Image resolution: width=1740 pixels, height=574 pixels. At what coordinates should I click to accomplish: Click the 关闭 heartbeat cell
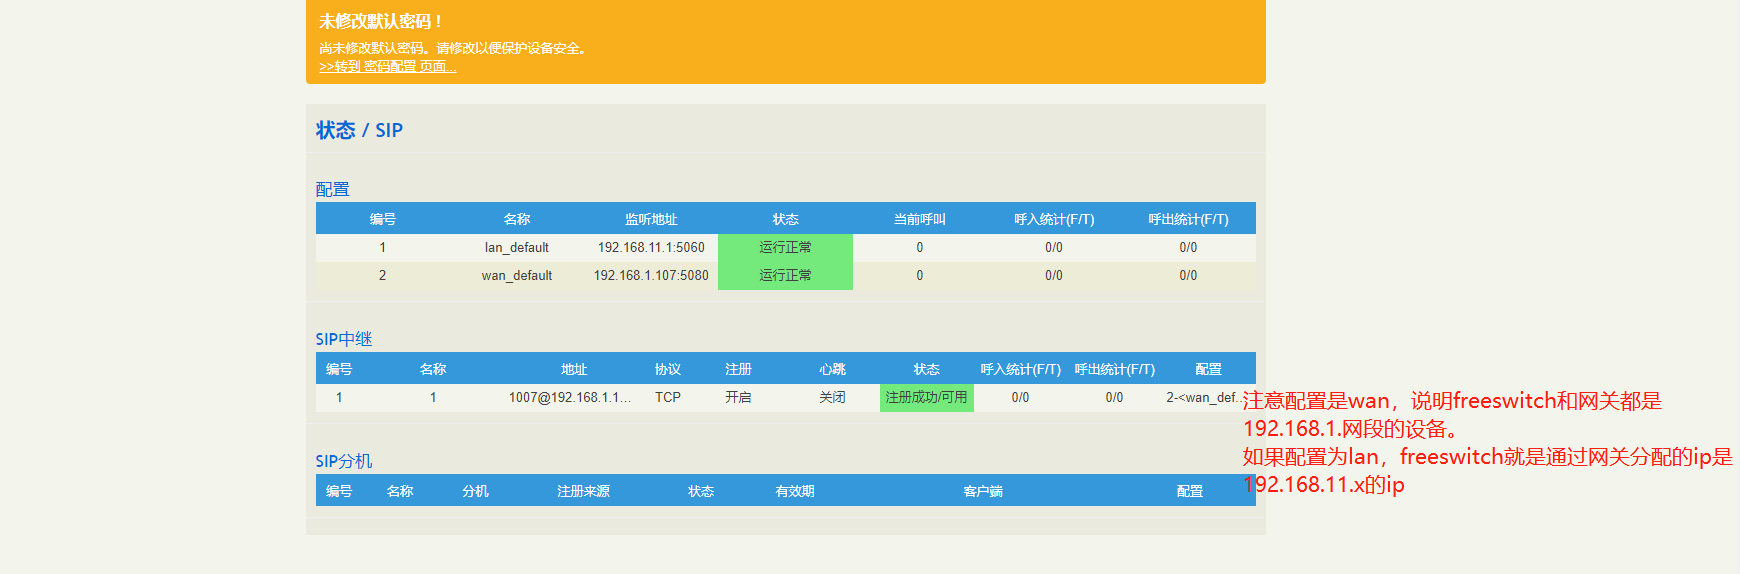coord(832,397)
